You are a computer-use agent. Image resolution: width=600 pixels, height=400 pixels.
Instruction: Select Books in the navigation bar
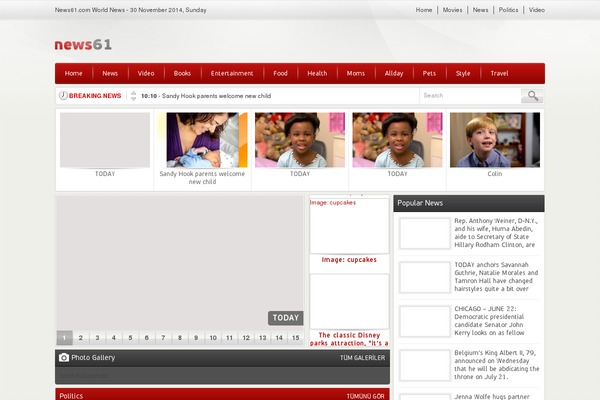point(182,73)
